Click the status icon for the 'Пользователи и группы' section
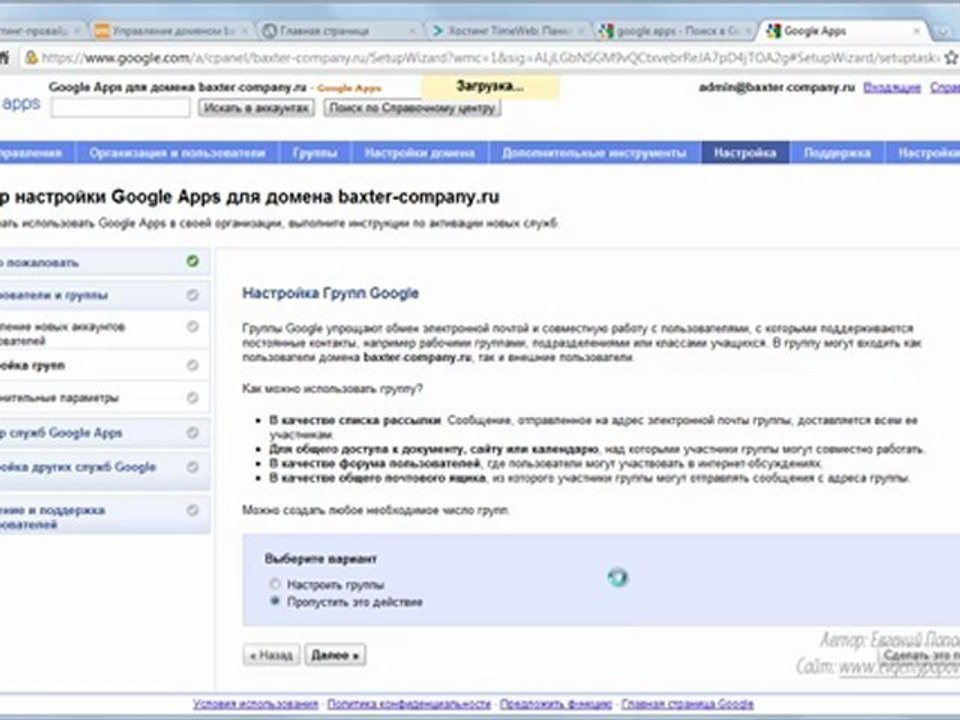The image size is (960, 720). click(x=192, y=295)
